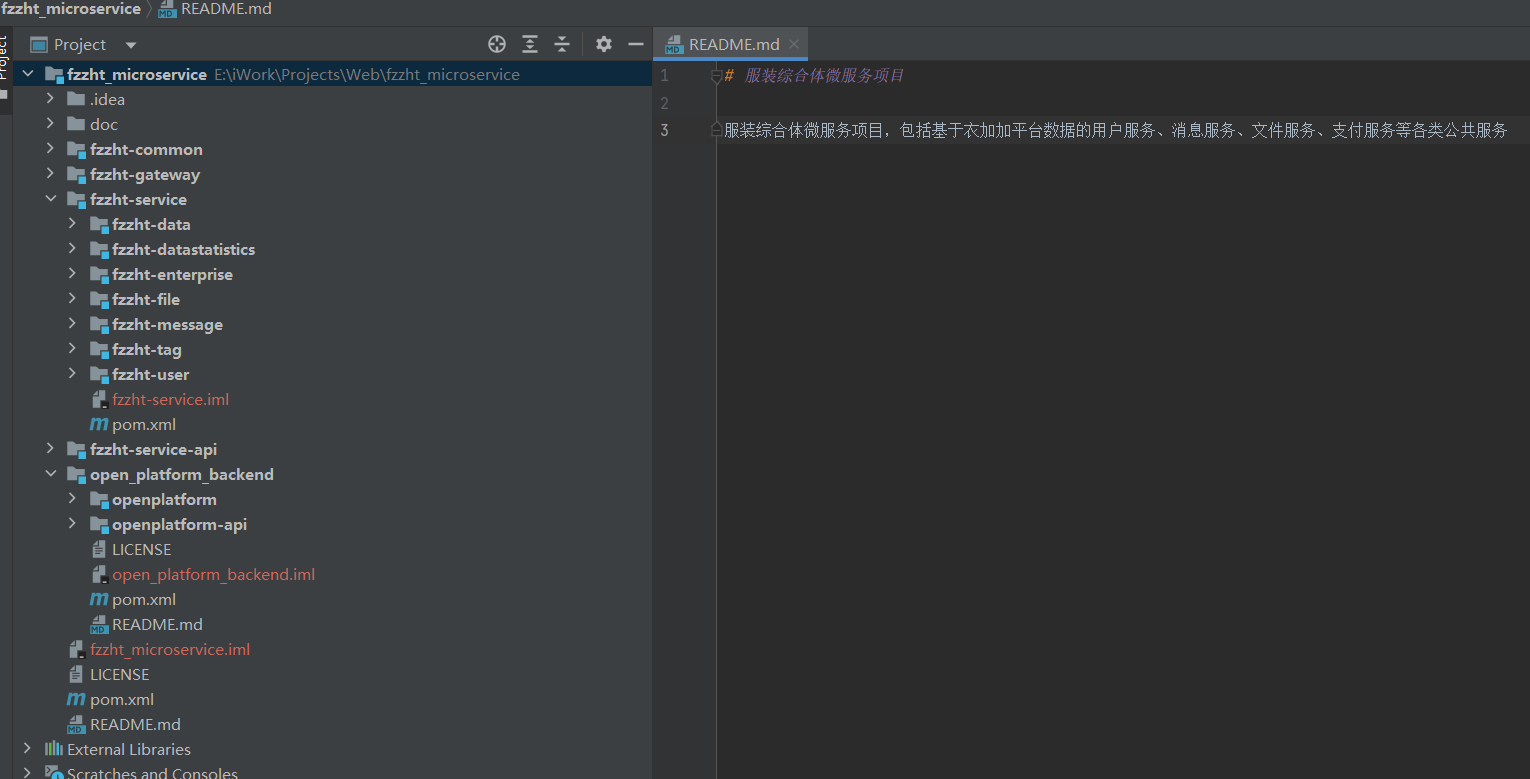Screen dimensions: 1530x779
Task: Expand the fzzht-enterprise module
Action: 72,274
